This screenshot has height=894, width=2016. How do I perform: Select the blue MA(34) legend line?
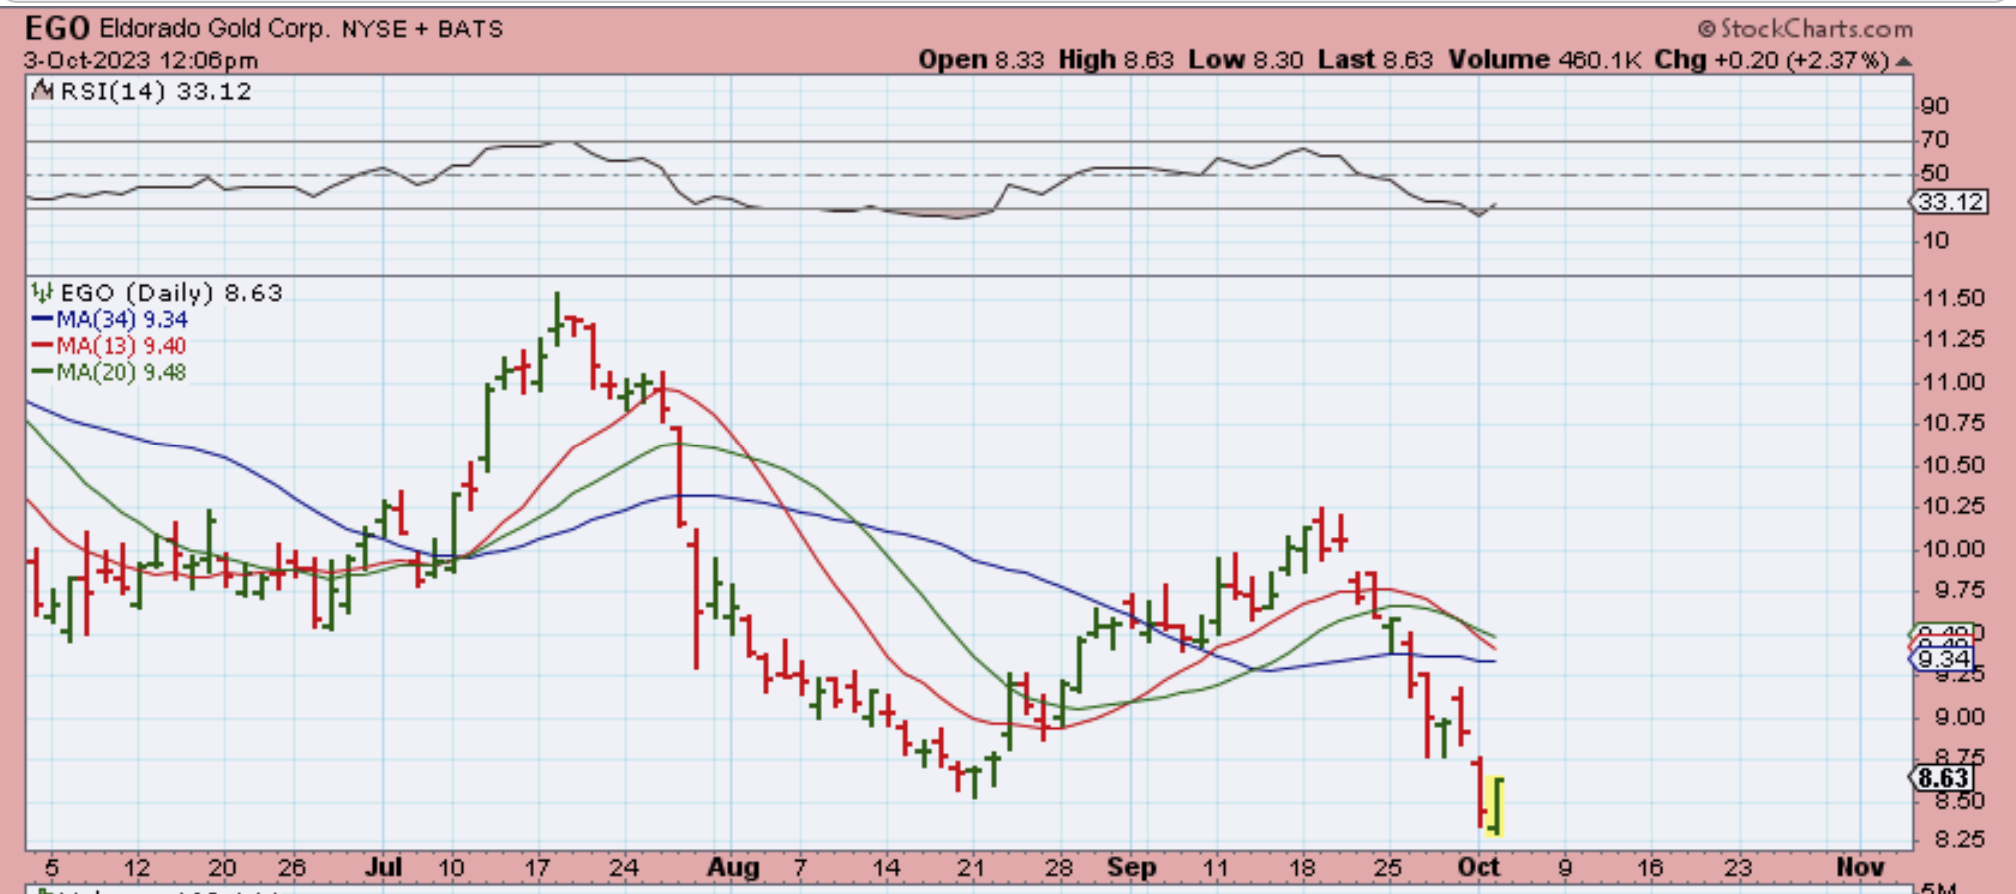42,319
